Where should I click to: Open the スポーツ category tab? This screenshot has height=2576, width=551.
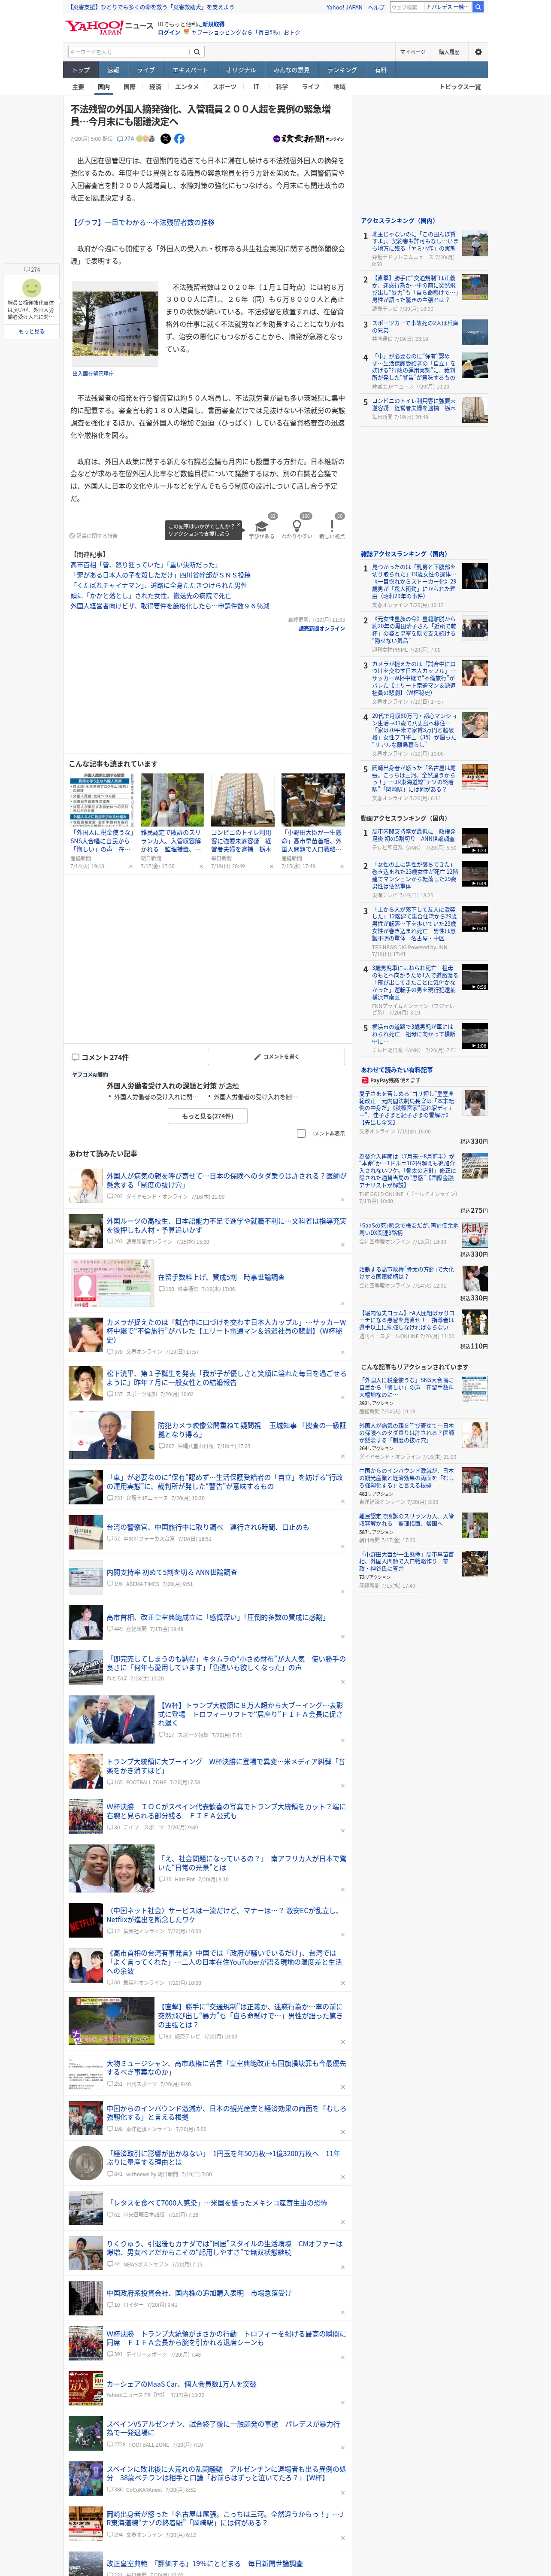[224, 87]
